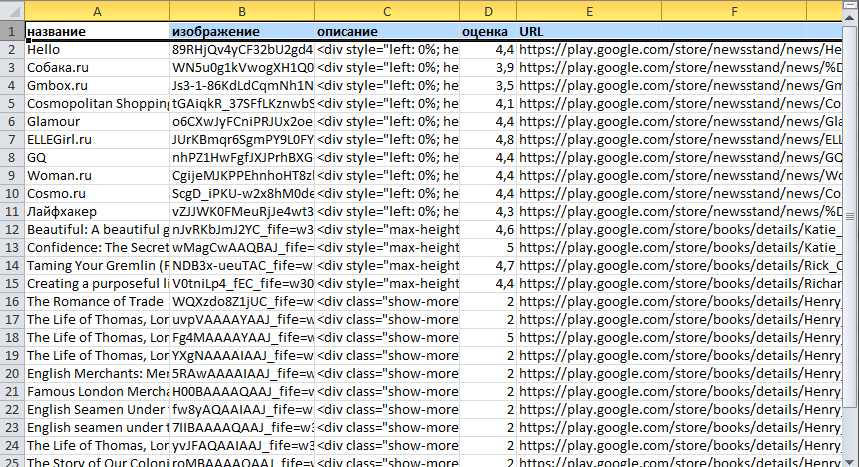Select cell with 'Hello'
This screenshot has width=859, height=467.
coord(97,49)
